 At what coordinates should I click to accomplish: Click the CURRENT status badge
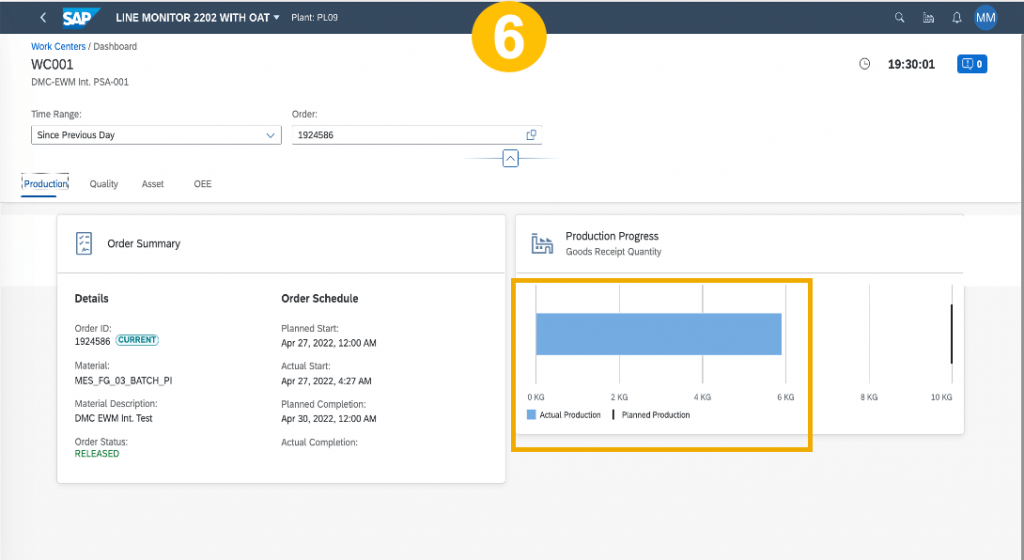pos(137,340)
